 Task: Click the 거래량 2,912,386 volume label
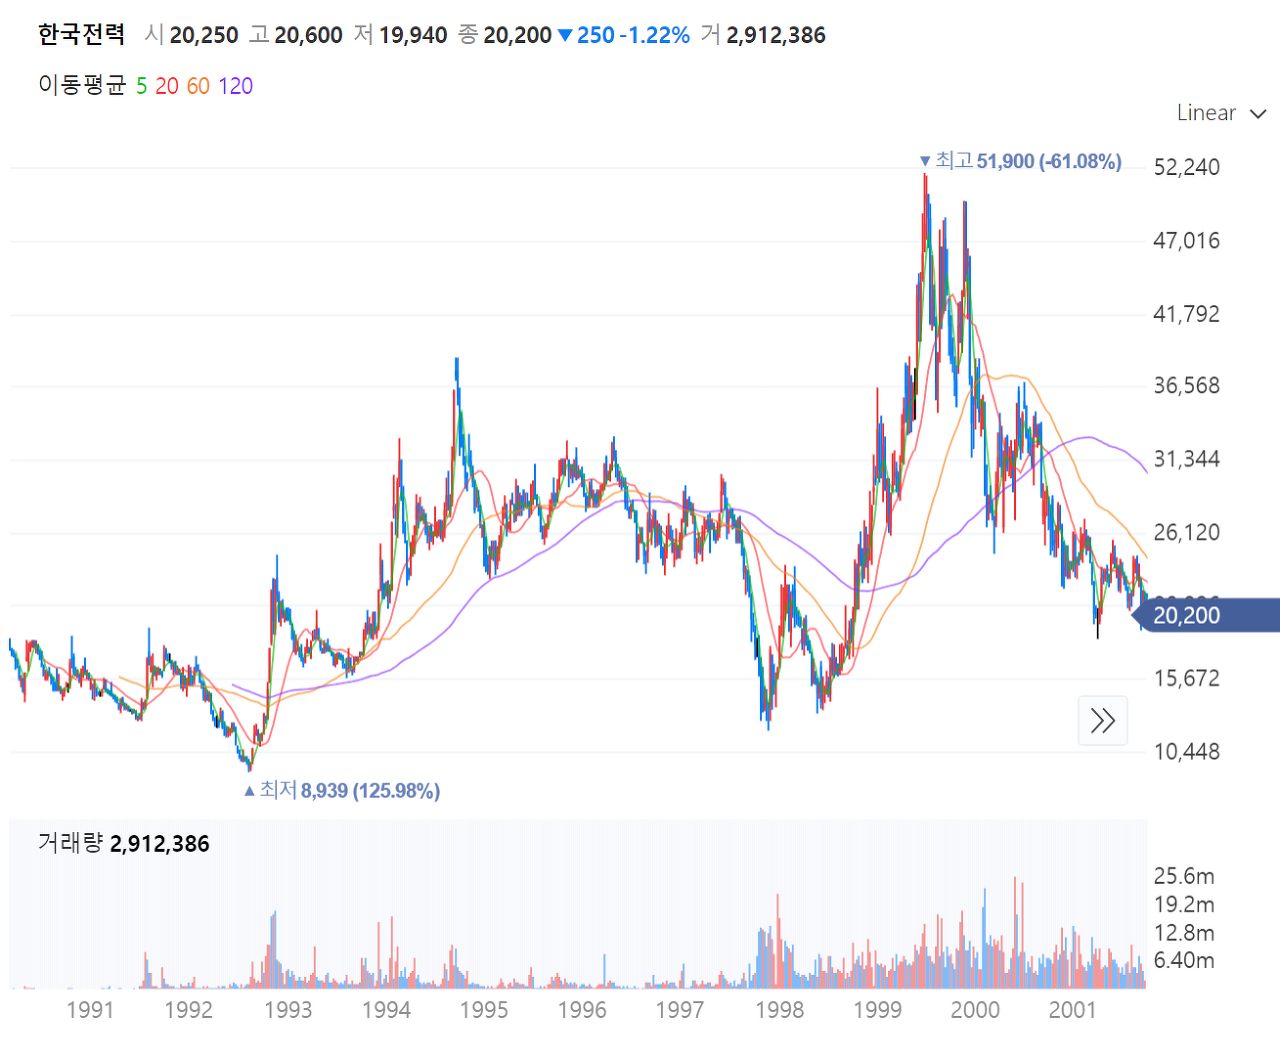click(124, 843)
